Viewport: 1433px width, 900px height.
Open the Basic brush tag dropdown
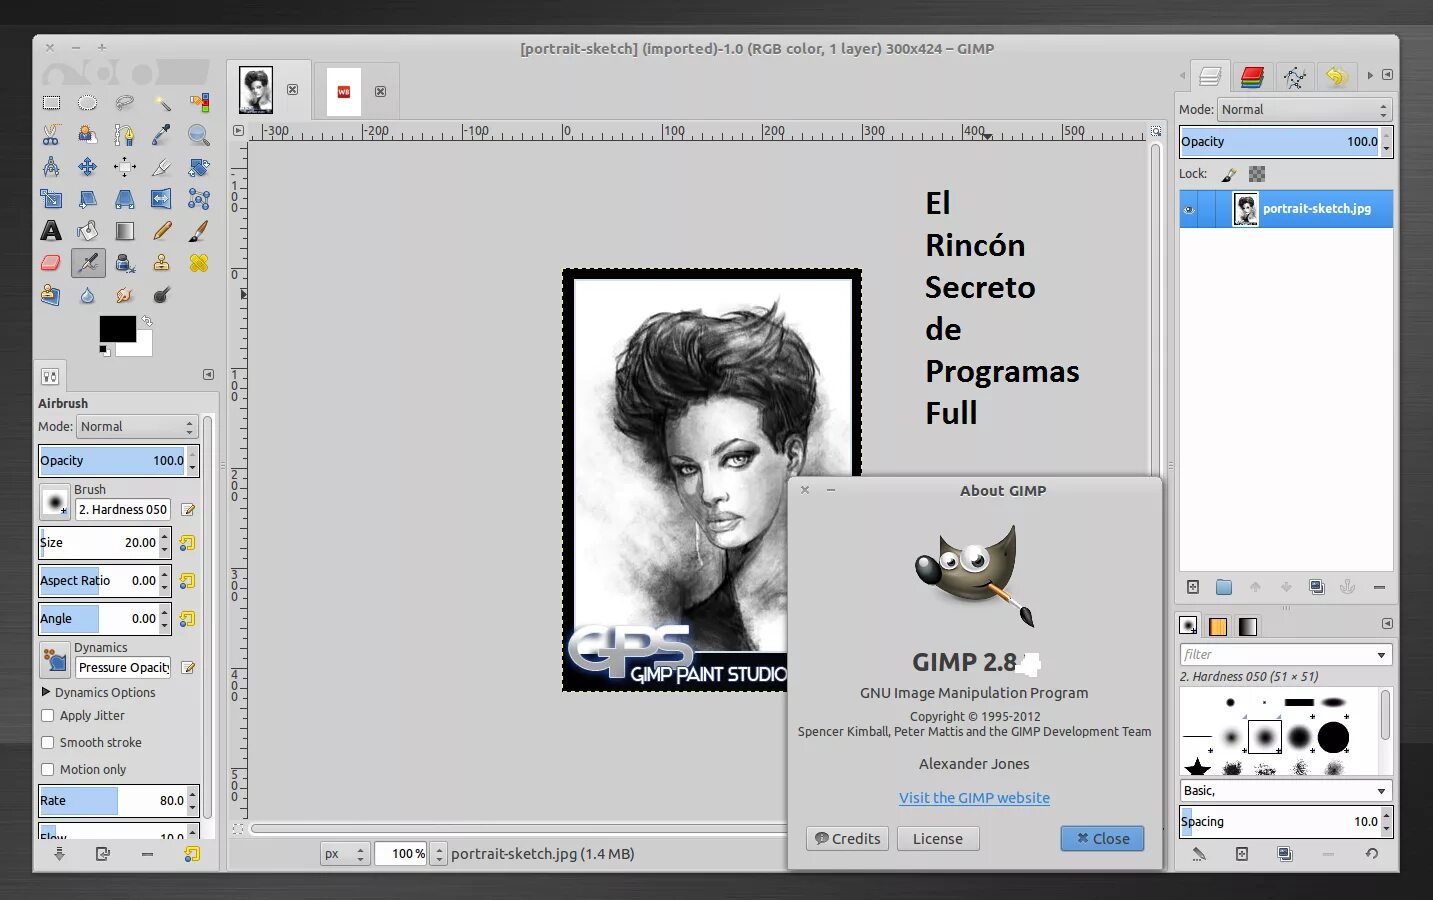point(1286,791)
